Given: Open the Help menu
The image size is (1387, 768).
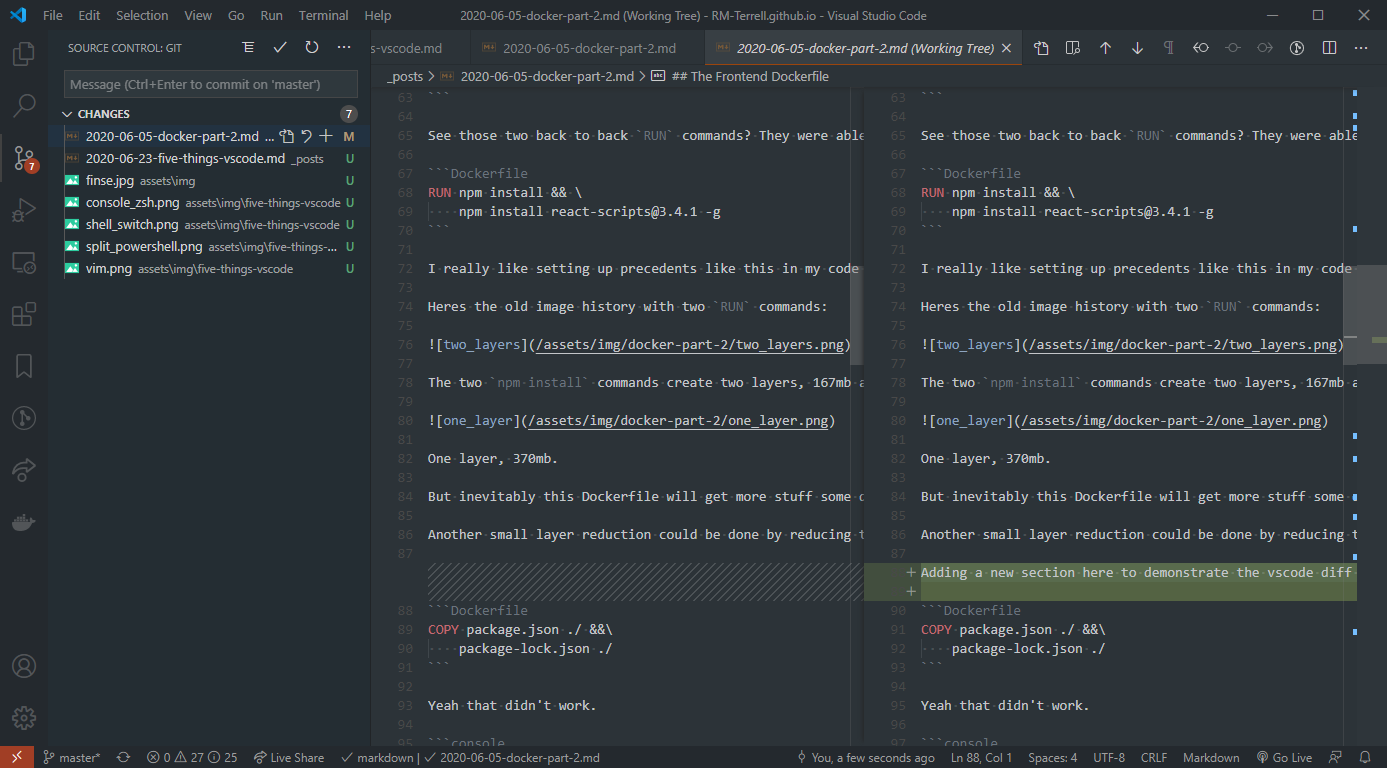Looking at the screenshot, I should (378, 16).
